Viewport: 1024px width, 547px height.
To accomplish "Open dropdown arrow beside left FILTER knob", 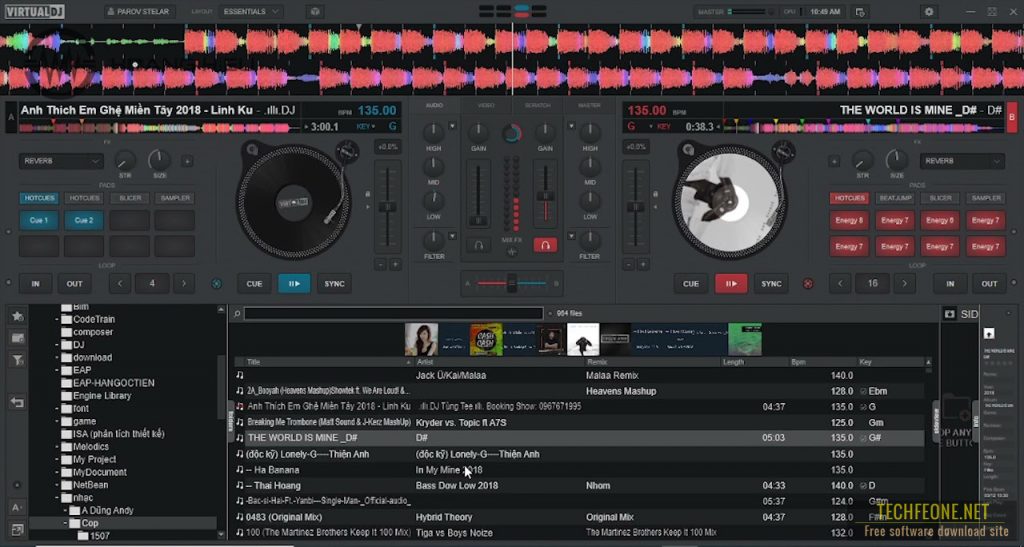I will pyautogui.click(x=452, y=236).
